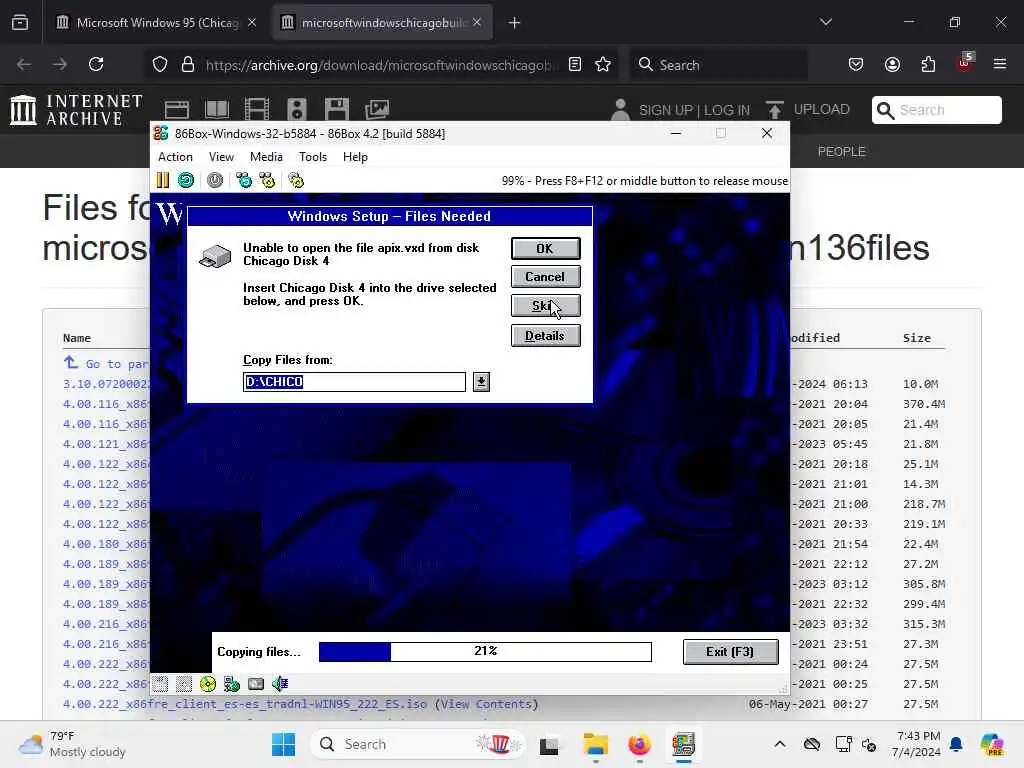
Task: Click the CD-ROM disc icon in 86Box status bar
Action: [x=208, y=684]
